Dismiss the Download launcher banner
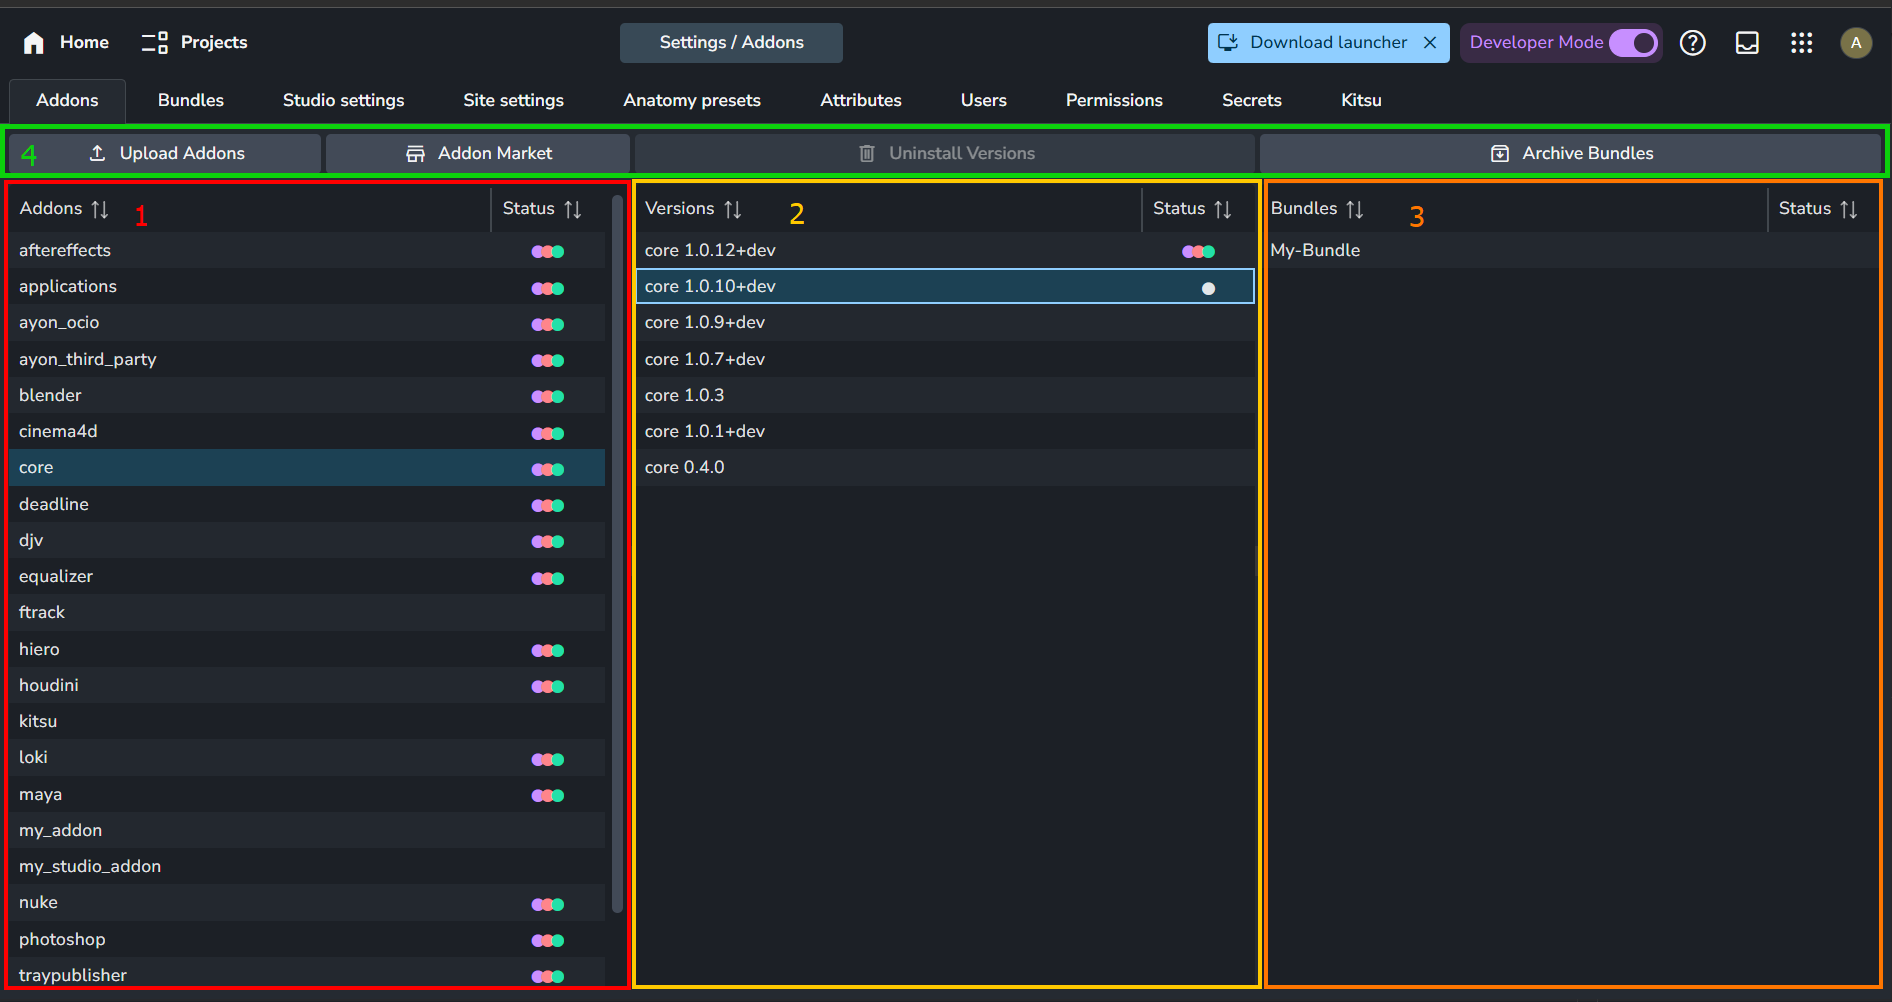This screenshot has height=1002, width=1892. [x=1430, y=42]
